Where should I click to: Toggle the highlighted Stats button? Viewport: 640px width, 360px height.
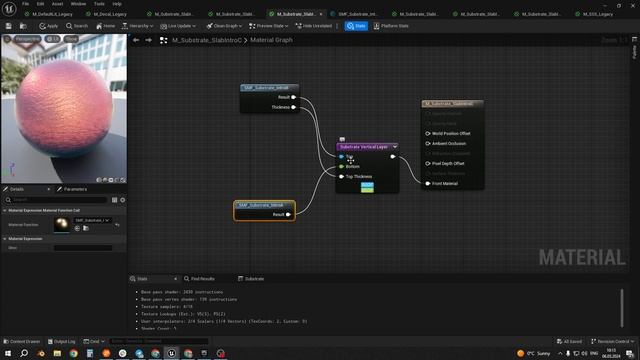[x=356, y=26]
